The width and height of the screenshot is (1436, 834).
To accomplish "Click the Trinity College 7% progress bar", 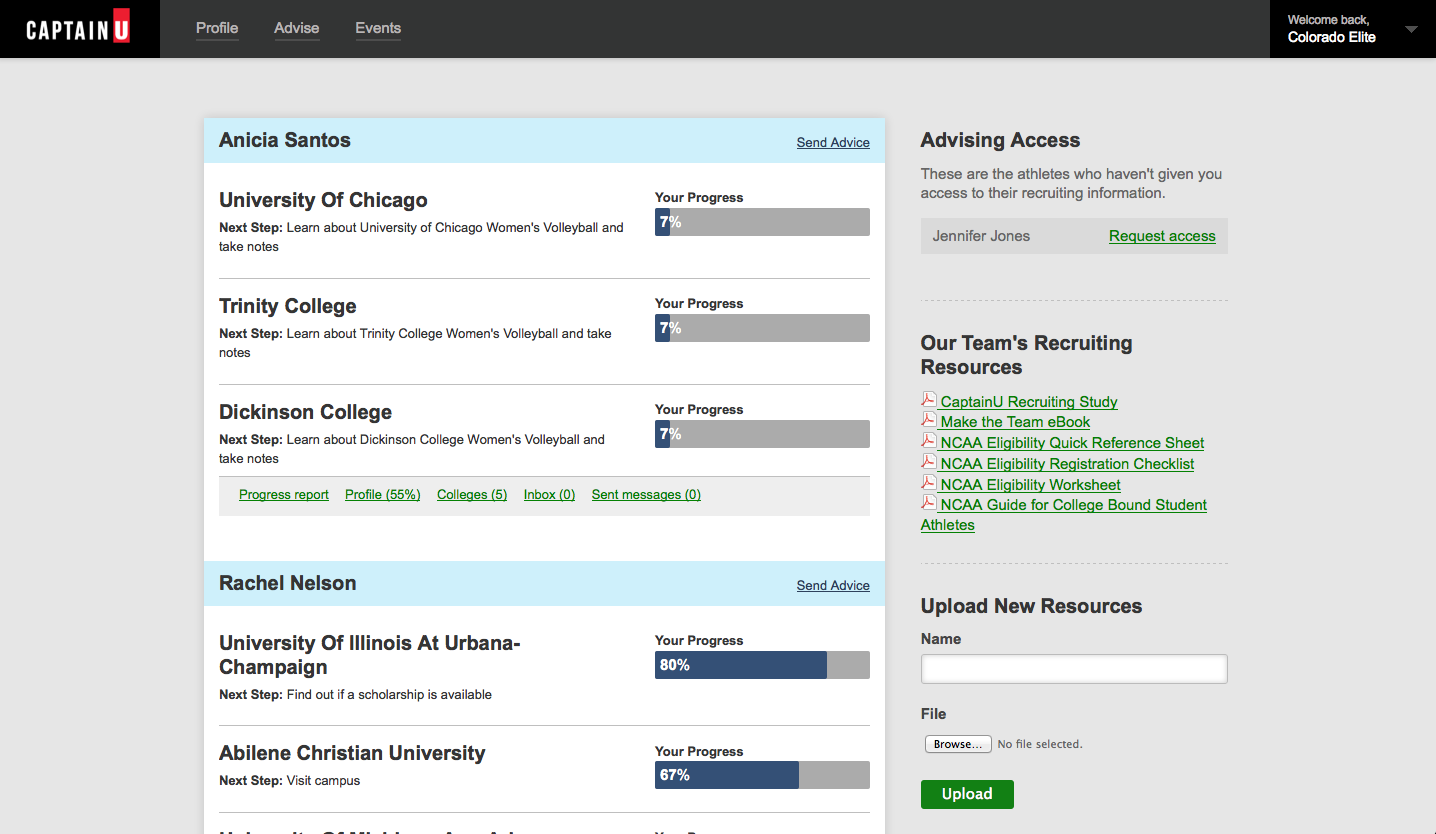I will (762, 328).
